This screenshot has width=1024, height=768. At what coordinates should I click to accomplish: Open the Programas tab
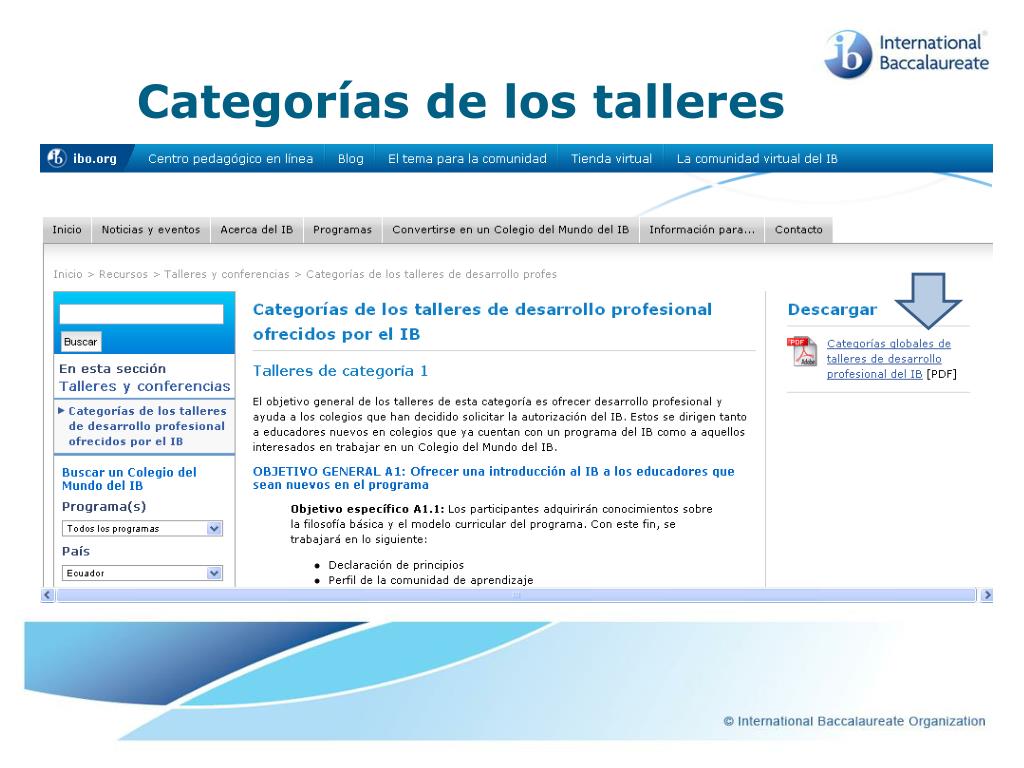tap(342, 230)
